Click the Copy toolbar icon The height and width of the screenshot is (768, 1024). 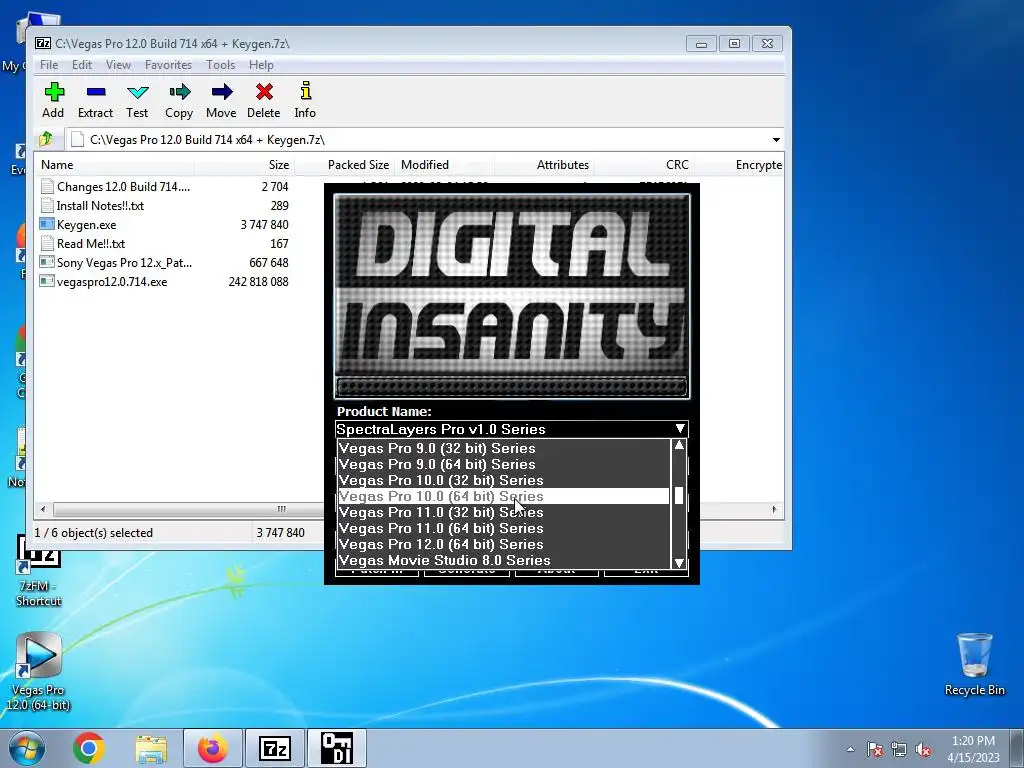click(x=179, y=100)
